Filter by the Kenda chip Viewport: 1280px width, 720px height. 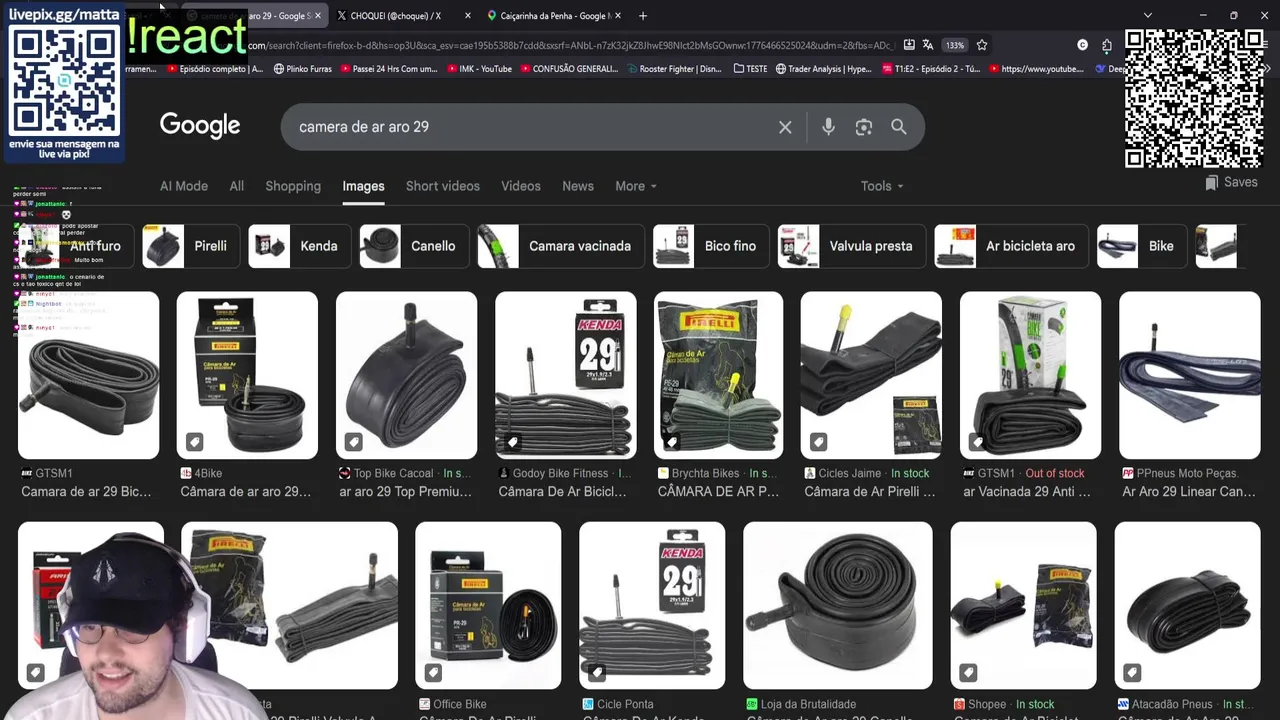click(299, 246)
